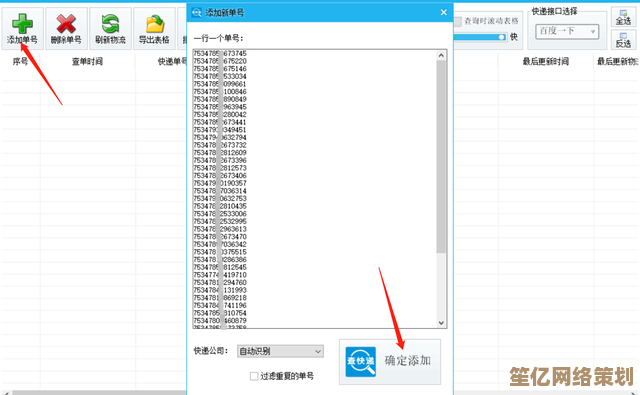Export table with 导出表格 folder icon
This screenshot has width=640, height=395.
click(154, 24)
